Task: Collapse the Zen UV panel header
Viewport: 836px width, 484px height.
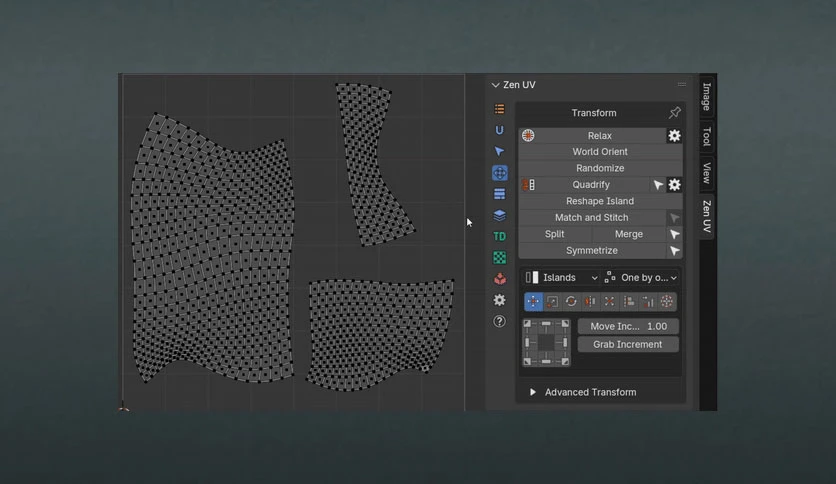Action: [x=513, y=85]
